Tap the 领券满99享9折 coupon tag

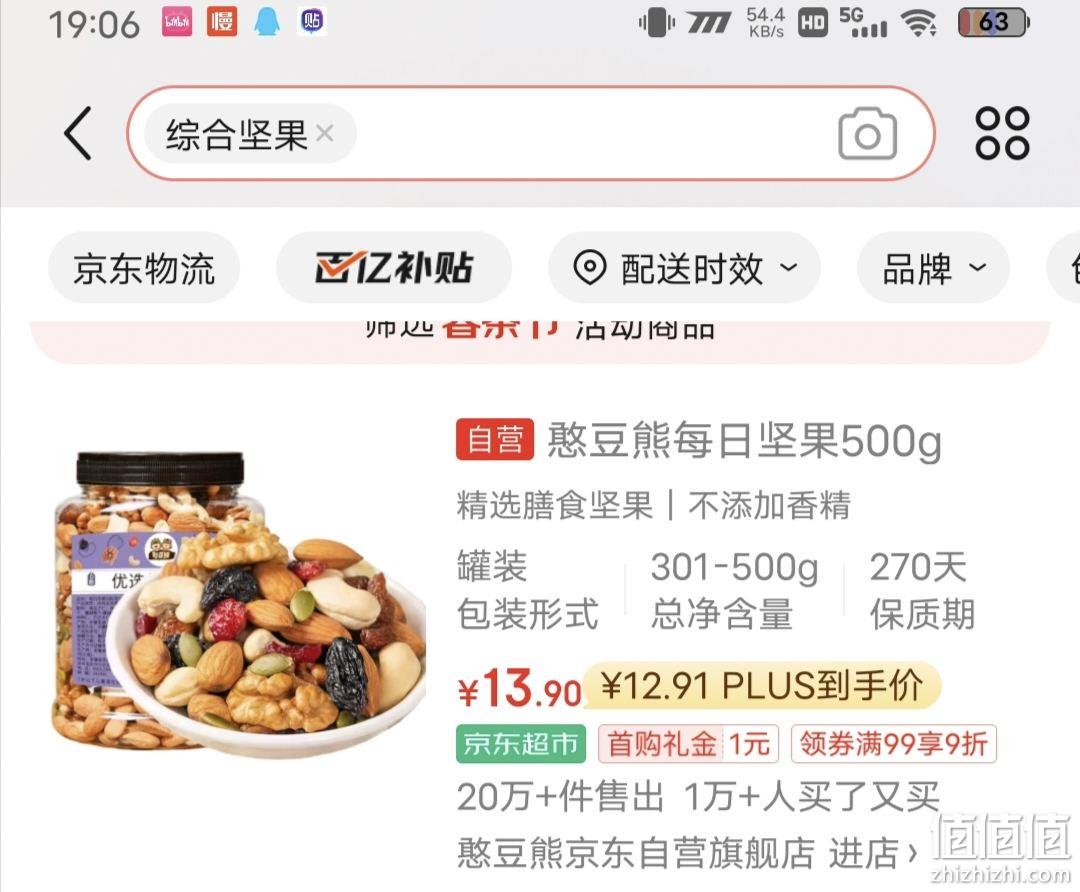[x=894, y=744]
